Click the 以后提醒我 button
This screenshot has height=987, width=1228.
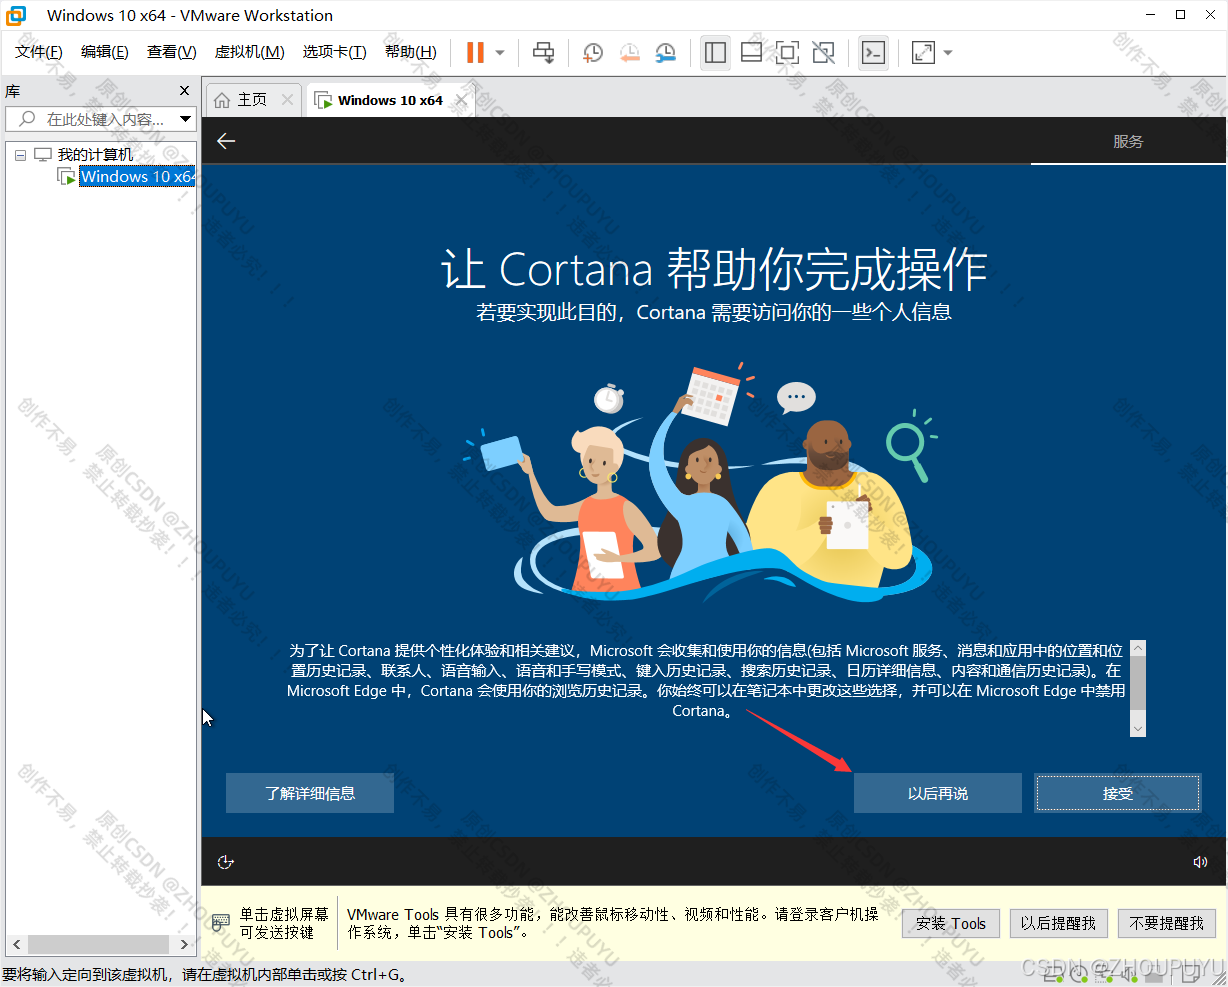1058,923
